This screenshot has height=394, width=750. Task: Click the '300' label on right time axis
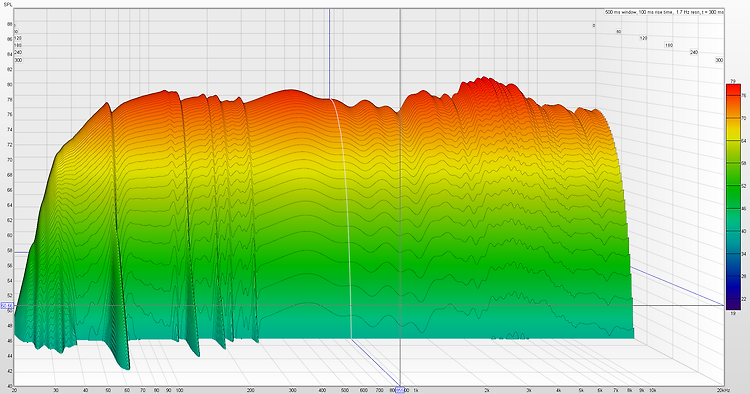719,60
